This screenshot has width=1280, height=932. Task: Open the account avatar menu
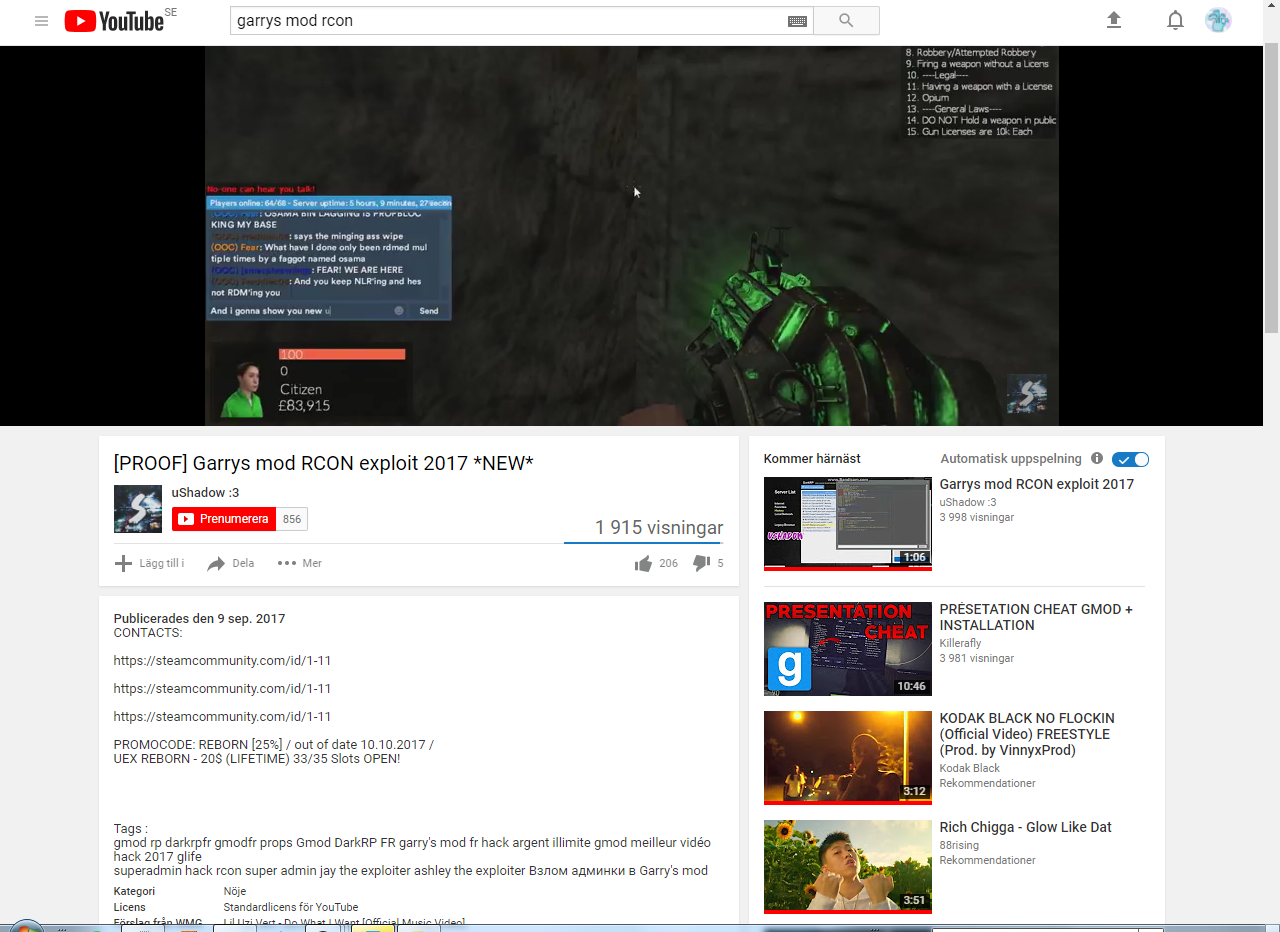[1218, 20]
